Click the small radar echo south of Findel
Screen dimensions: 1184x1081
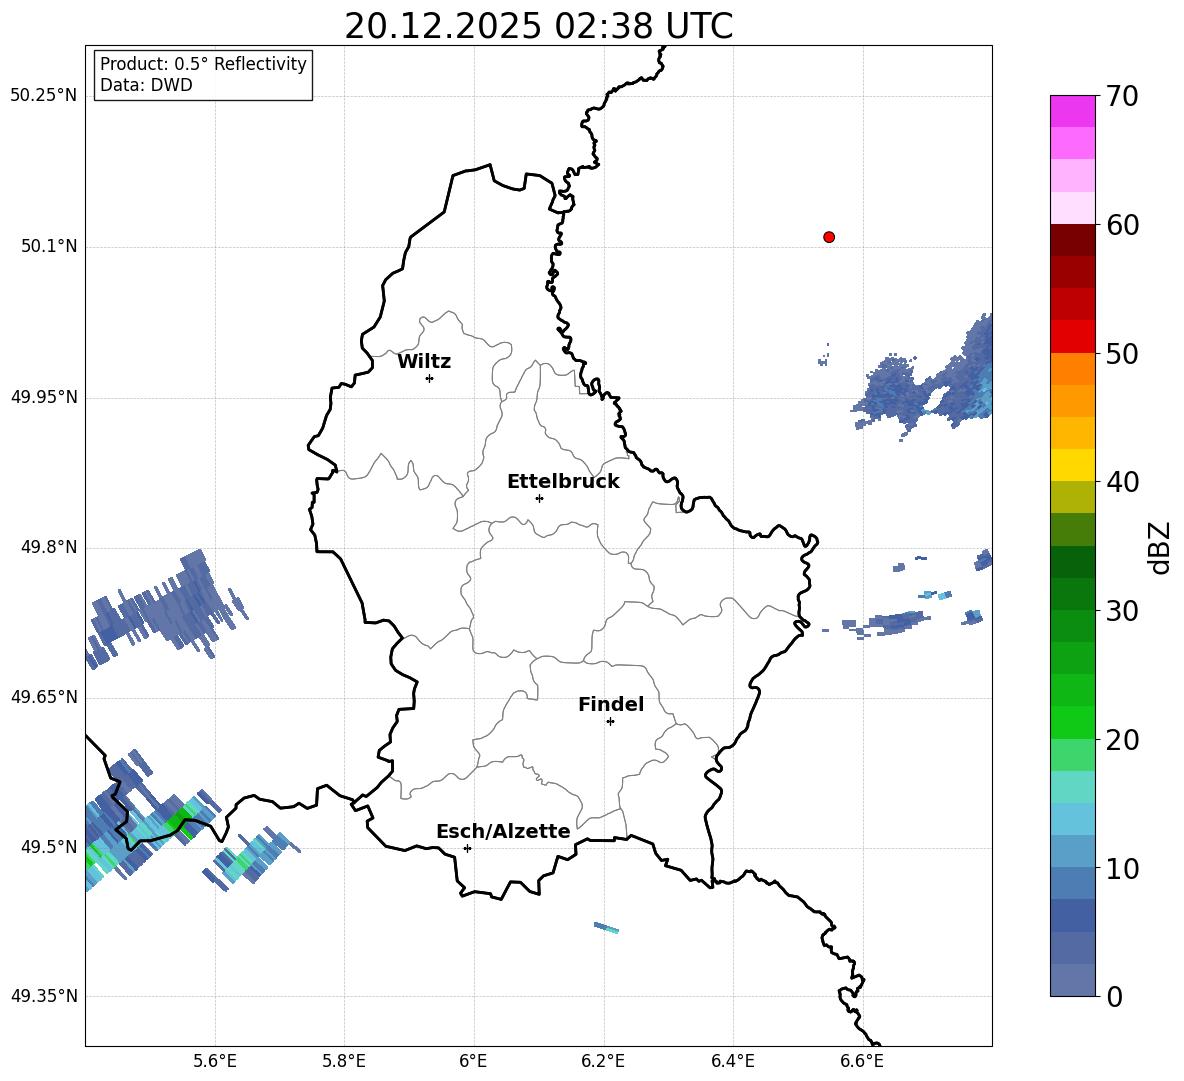coord(606,928)
